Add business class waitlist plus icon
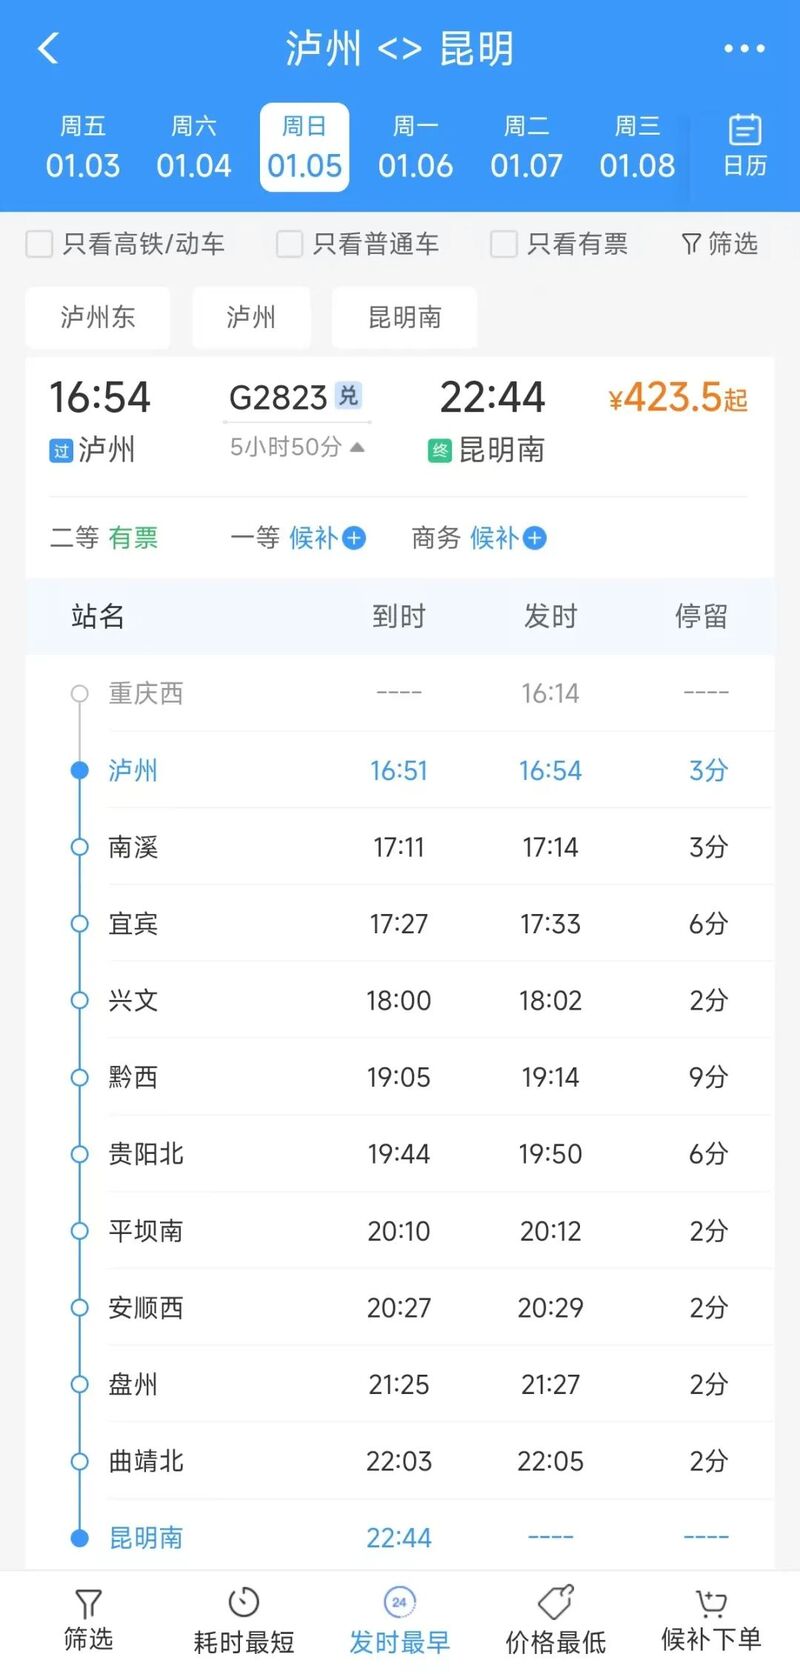800x1674 pixels. click(x=535, y=538)
